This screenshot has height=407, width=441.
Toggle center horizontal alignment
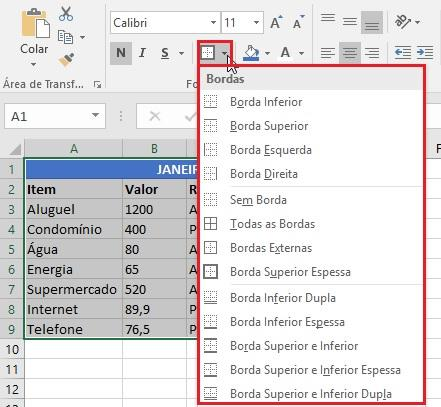(350, 53)
